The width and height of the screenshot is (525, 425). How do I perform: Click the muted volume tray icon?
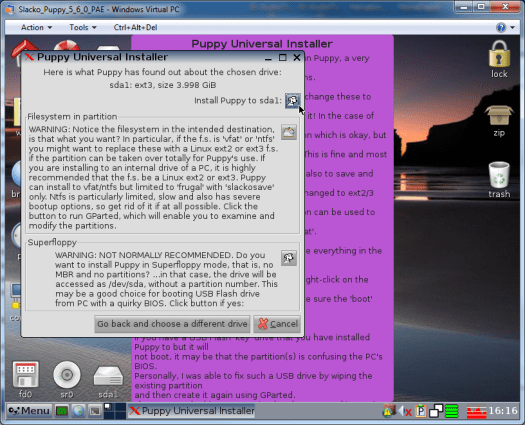click(405, 411)
